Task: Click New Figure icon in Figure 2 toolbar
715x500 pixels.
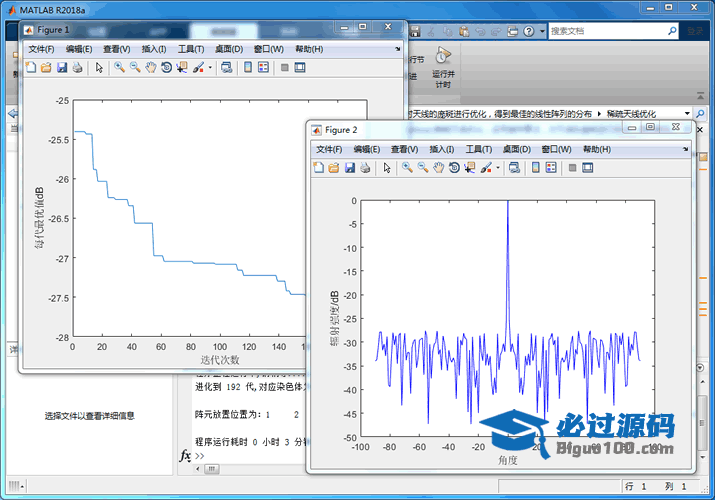Action: (318, 168)
